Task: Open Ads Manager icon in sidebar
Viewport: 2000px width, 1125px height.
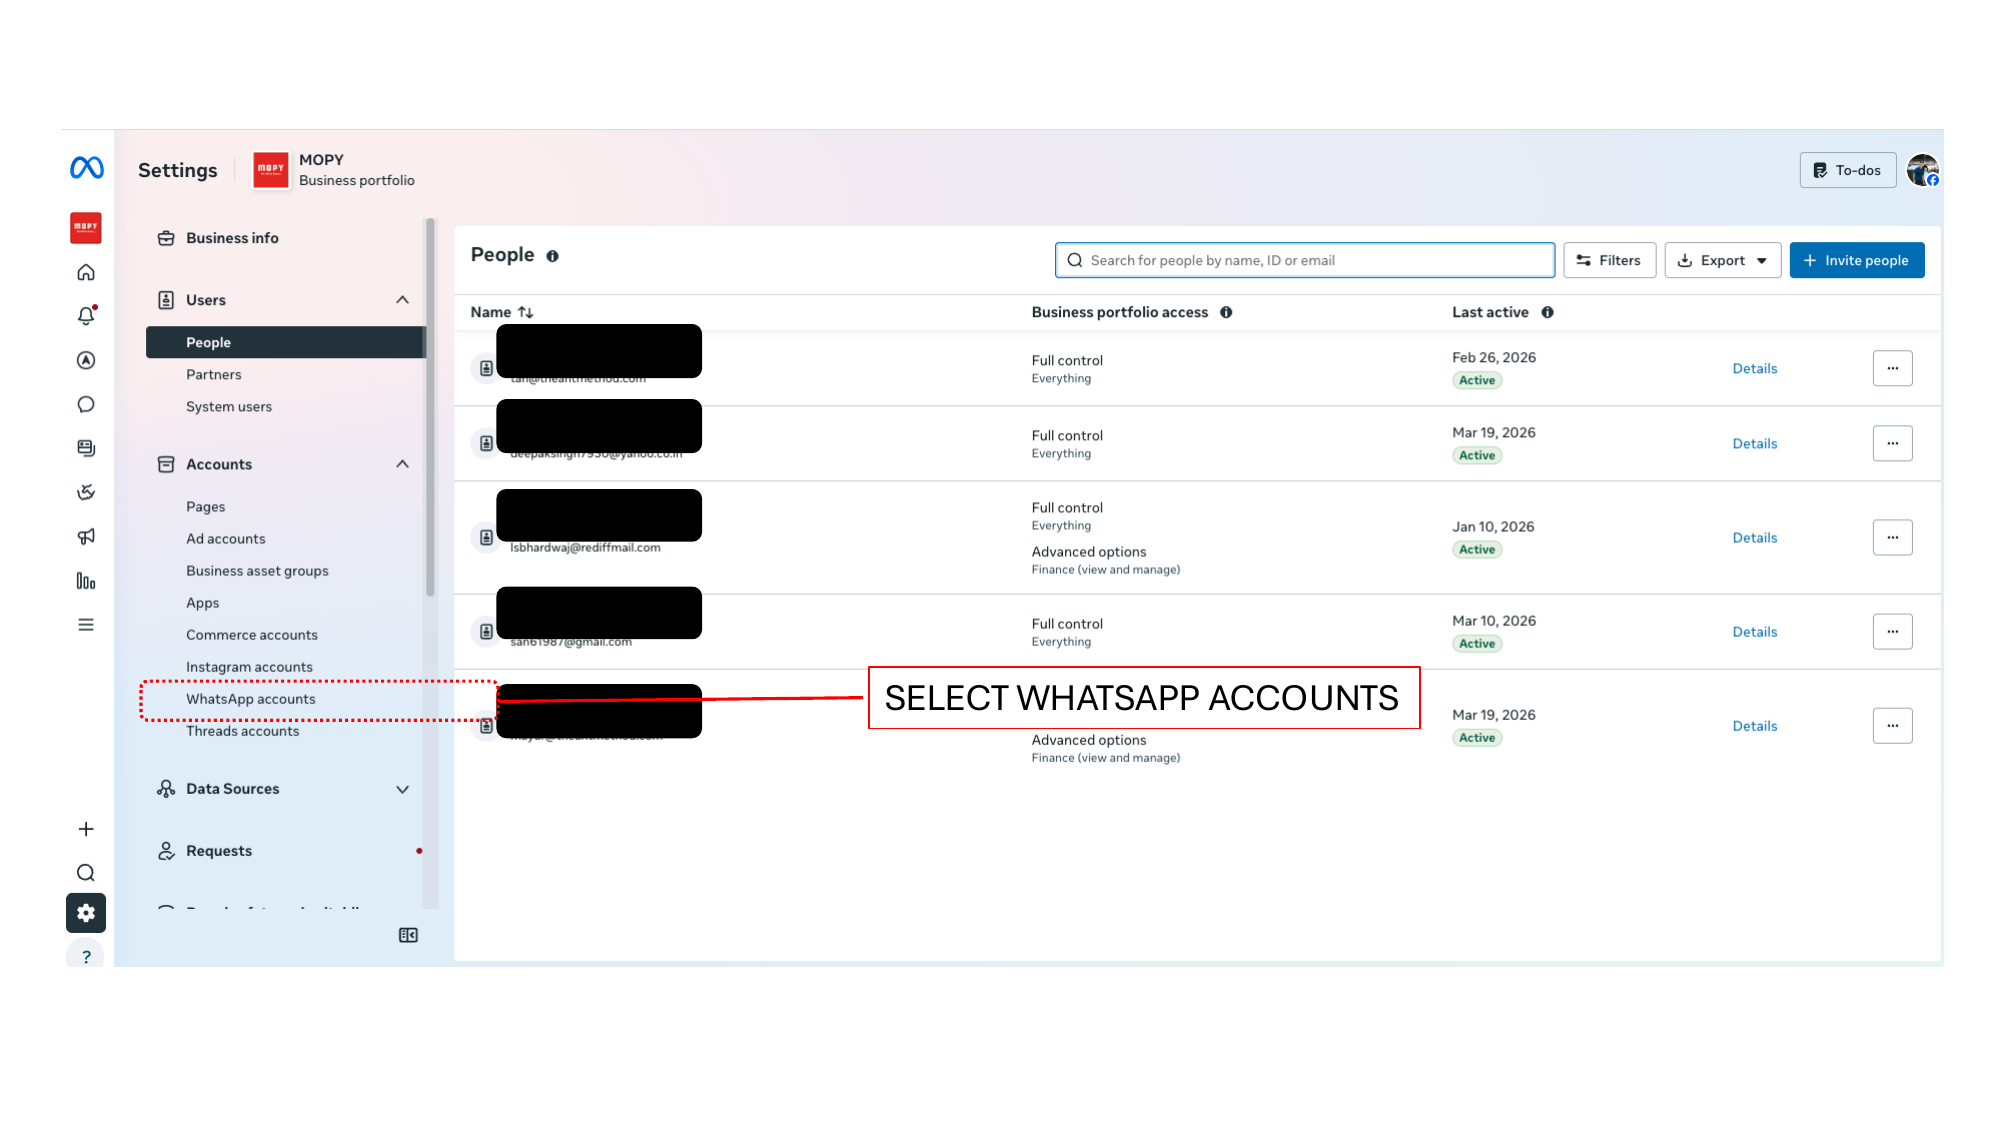Action: pos(86,359)
